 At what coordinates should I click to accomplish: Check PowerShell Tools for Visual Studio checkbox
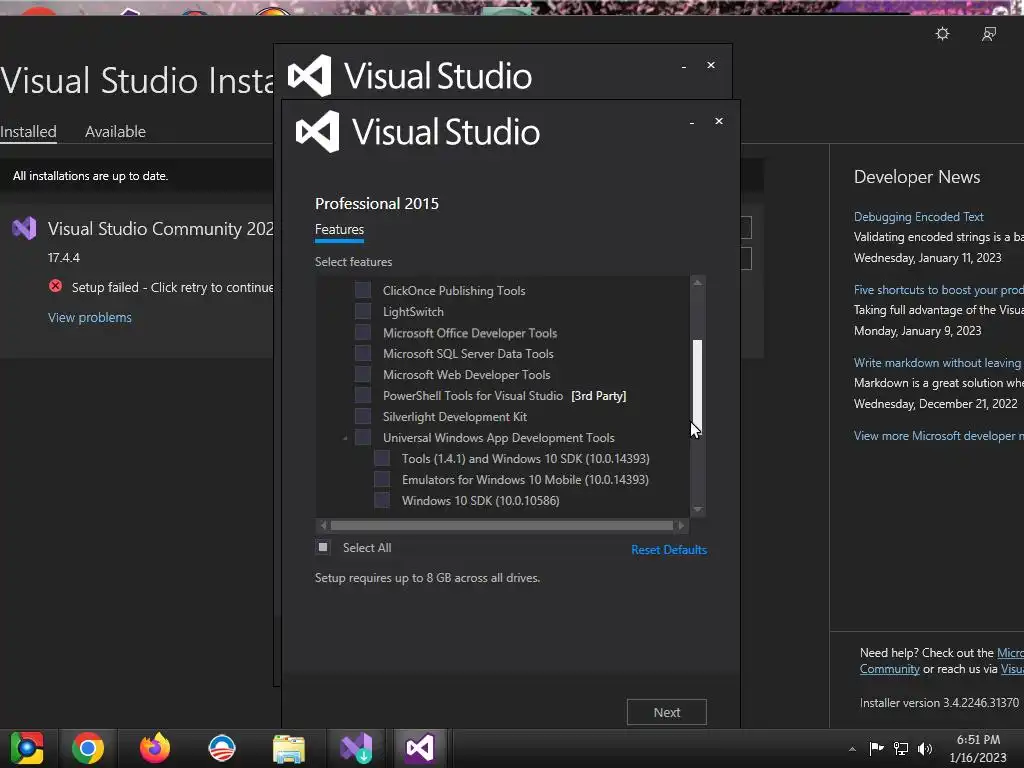pos(362,395)
